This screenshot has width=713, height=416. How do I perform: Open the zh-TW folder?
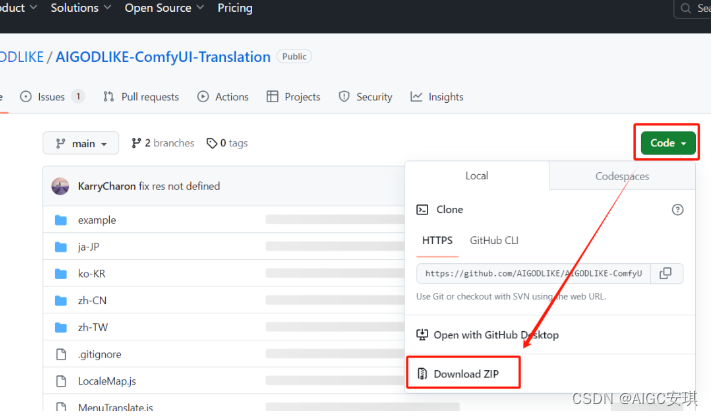93,327
